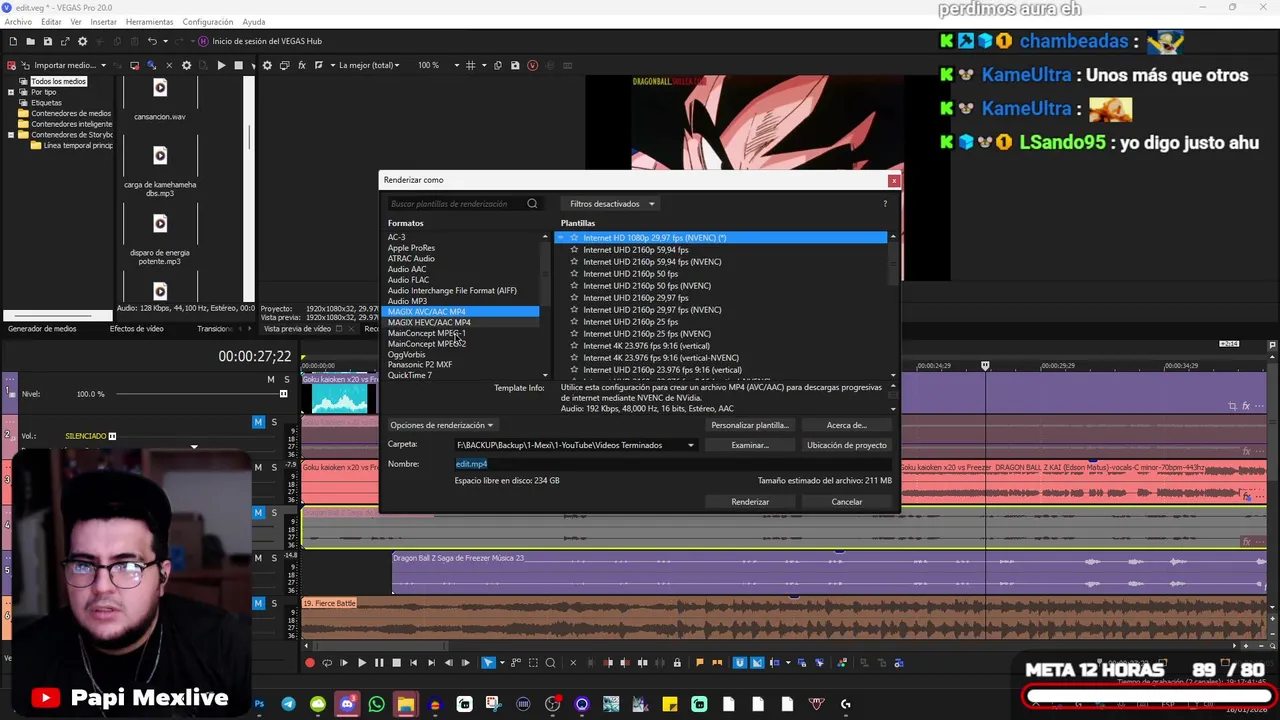This screenshot has width=1280, height=720.
Task: Solo the Dragon Ball Z Saga de Freezer track
Action: point(274,558)
